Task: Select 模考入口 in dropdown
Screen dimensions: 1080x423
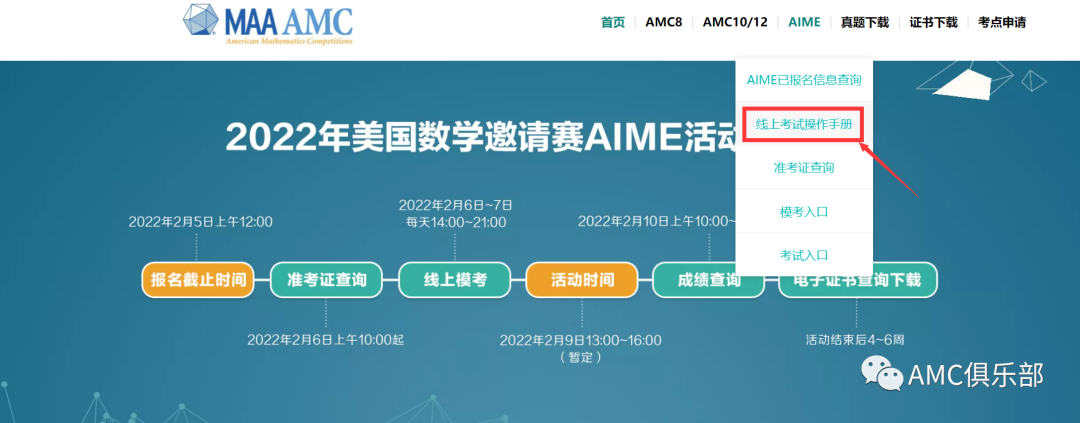Action: [x=804, y=212]
